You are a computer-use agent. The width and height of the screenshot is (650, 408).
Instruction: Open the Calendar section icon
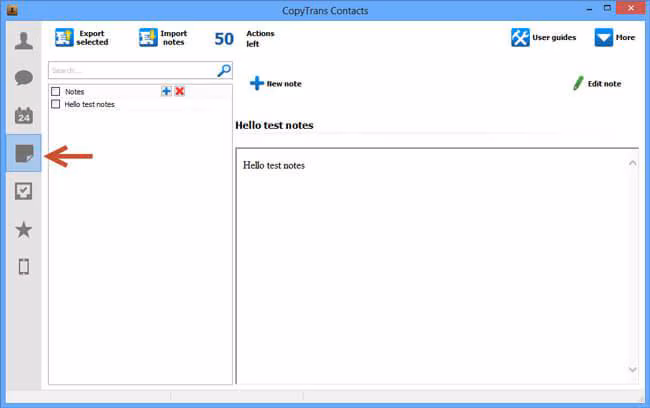[24, 115]
